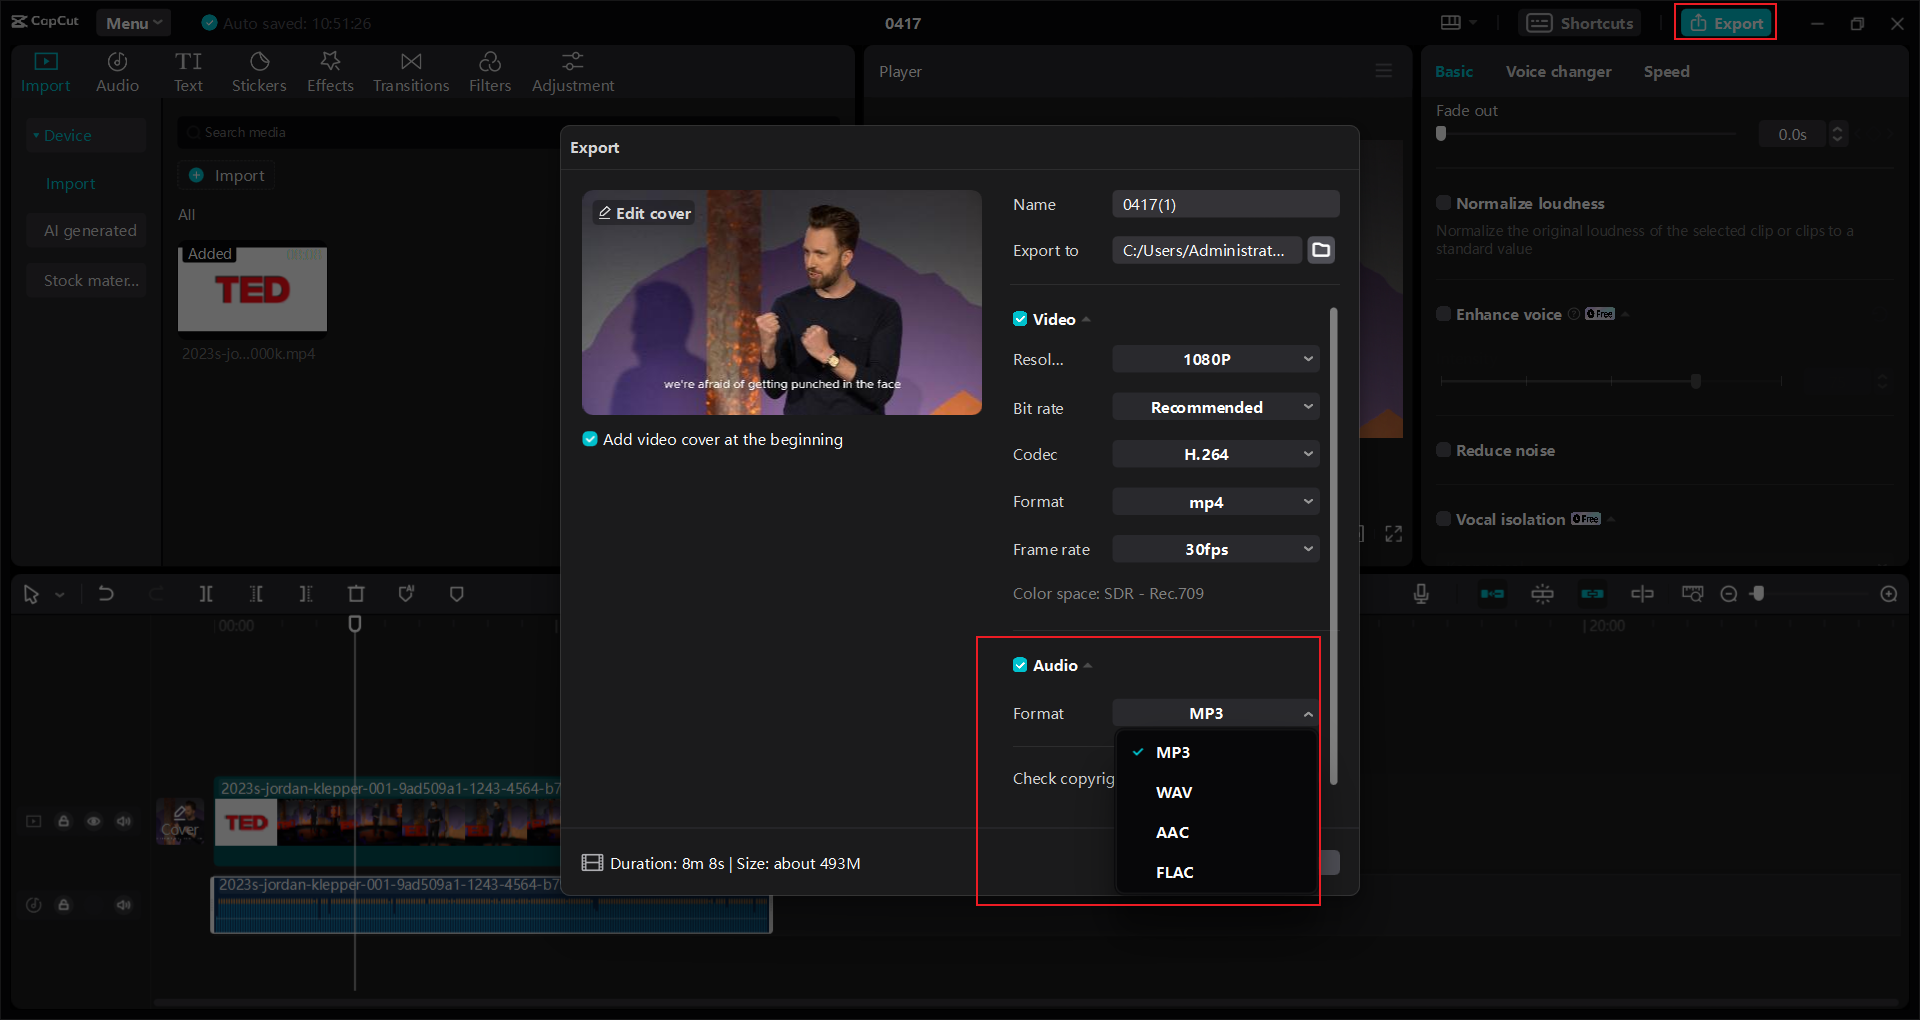
Task: Select WAV from audio format list
Action: click(x=1174, y=792)
